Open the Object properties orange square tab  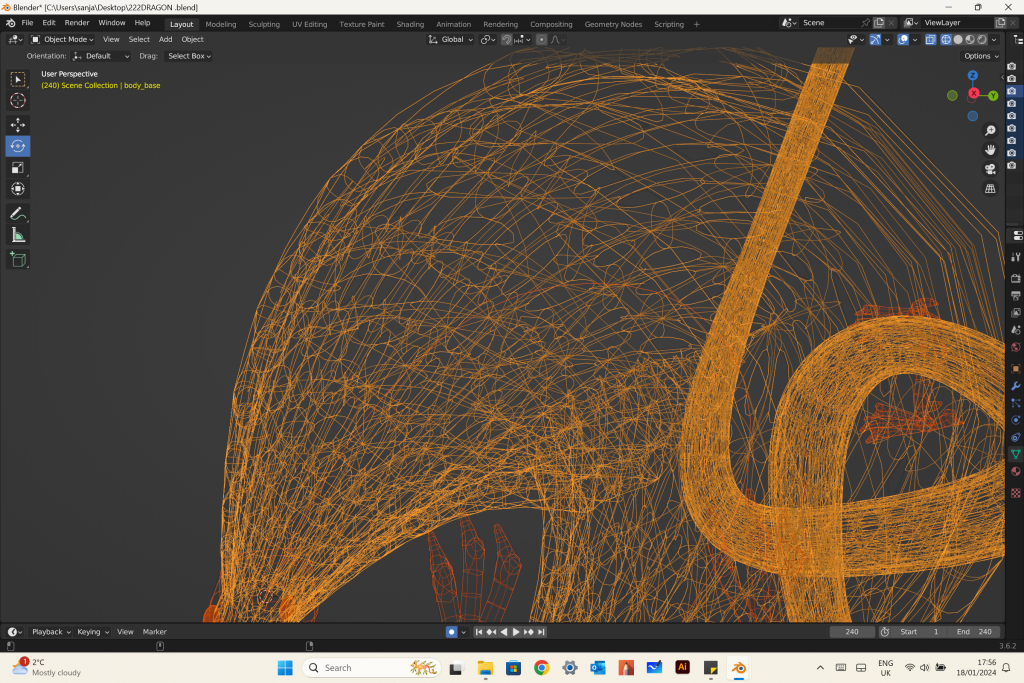(x=1016, y=369)
